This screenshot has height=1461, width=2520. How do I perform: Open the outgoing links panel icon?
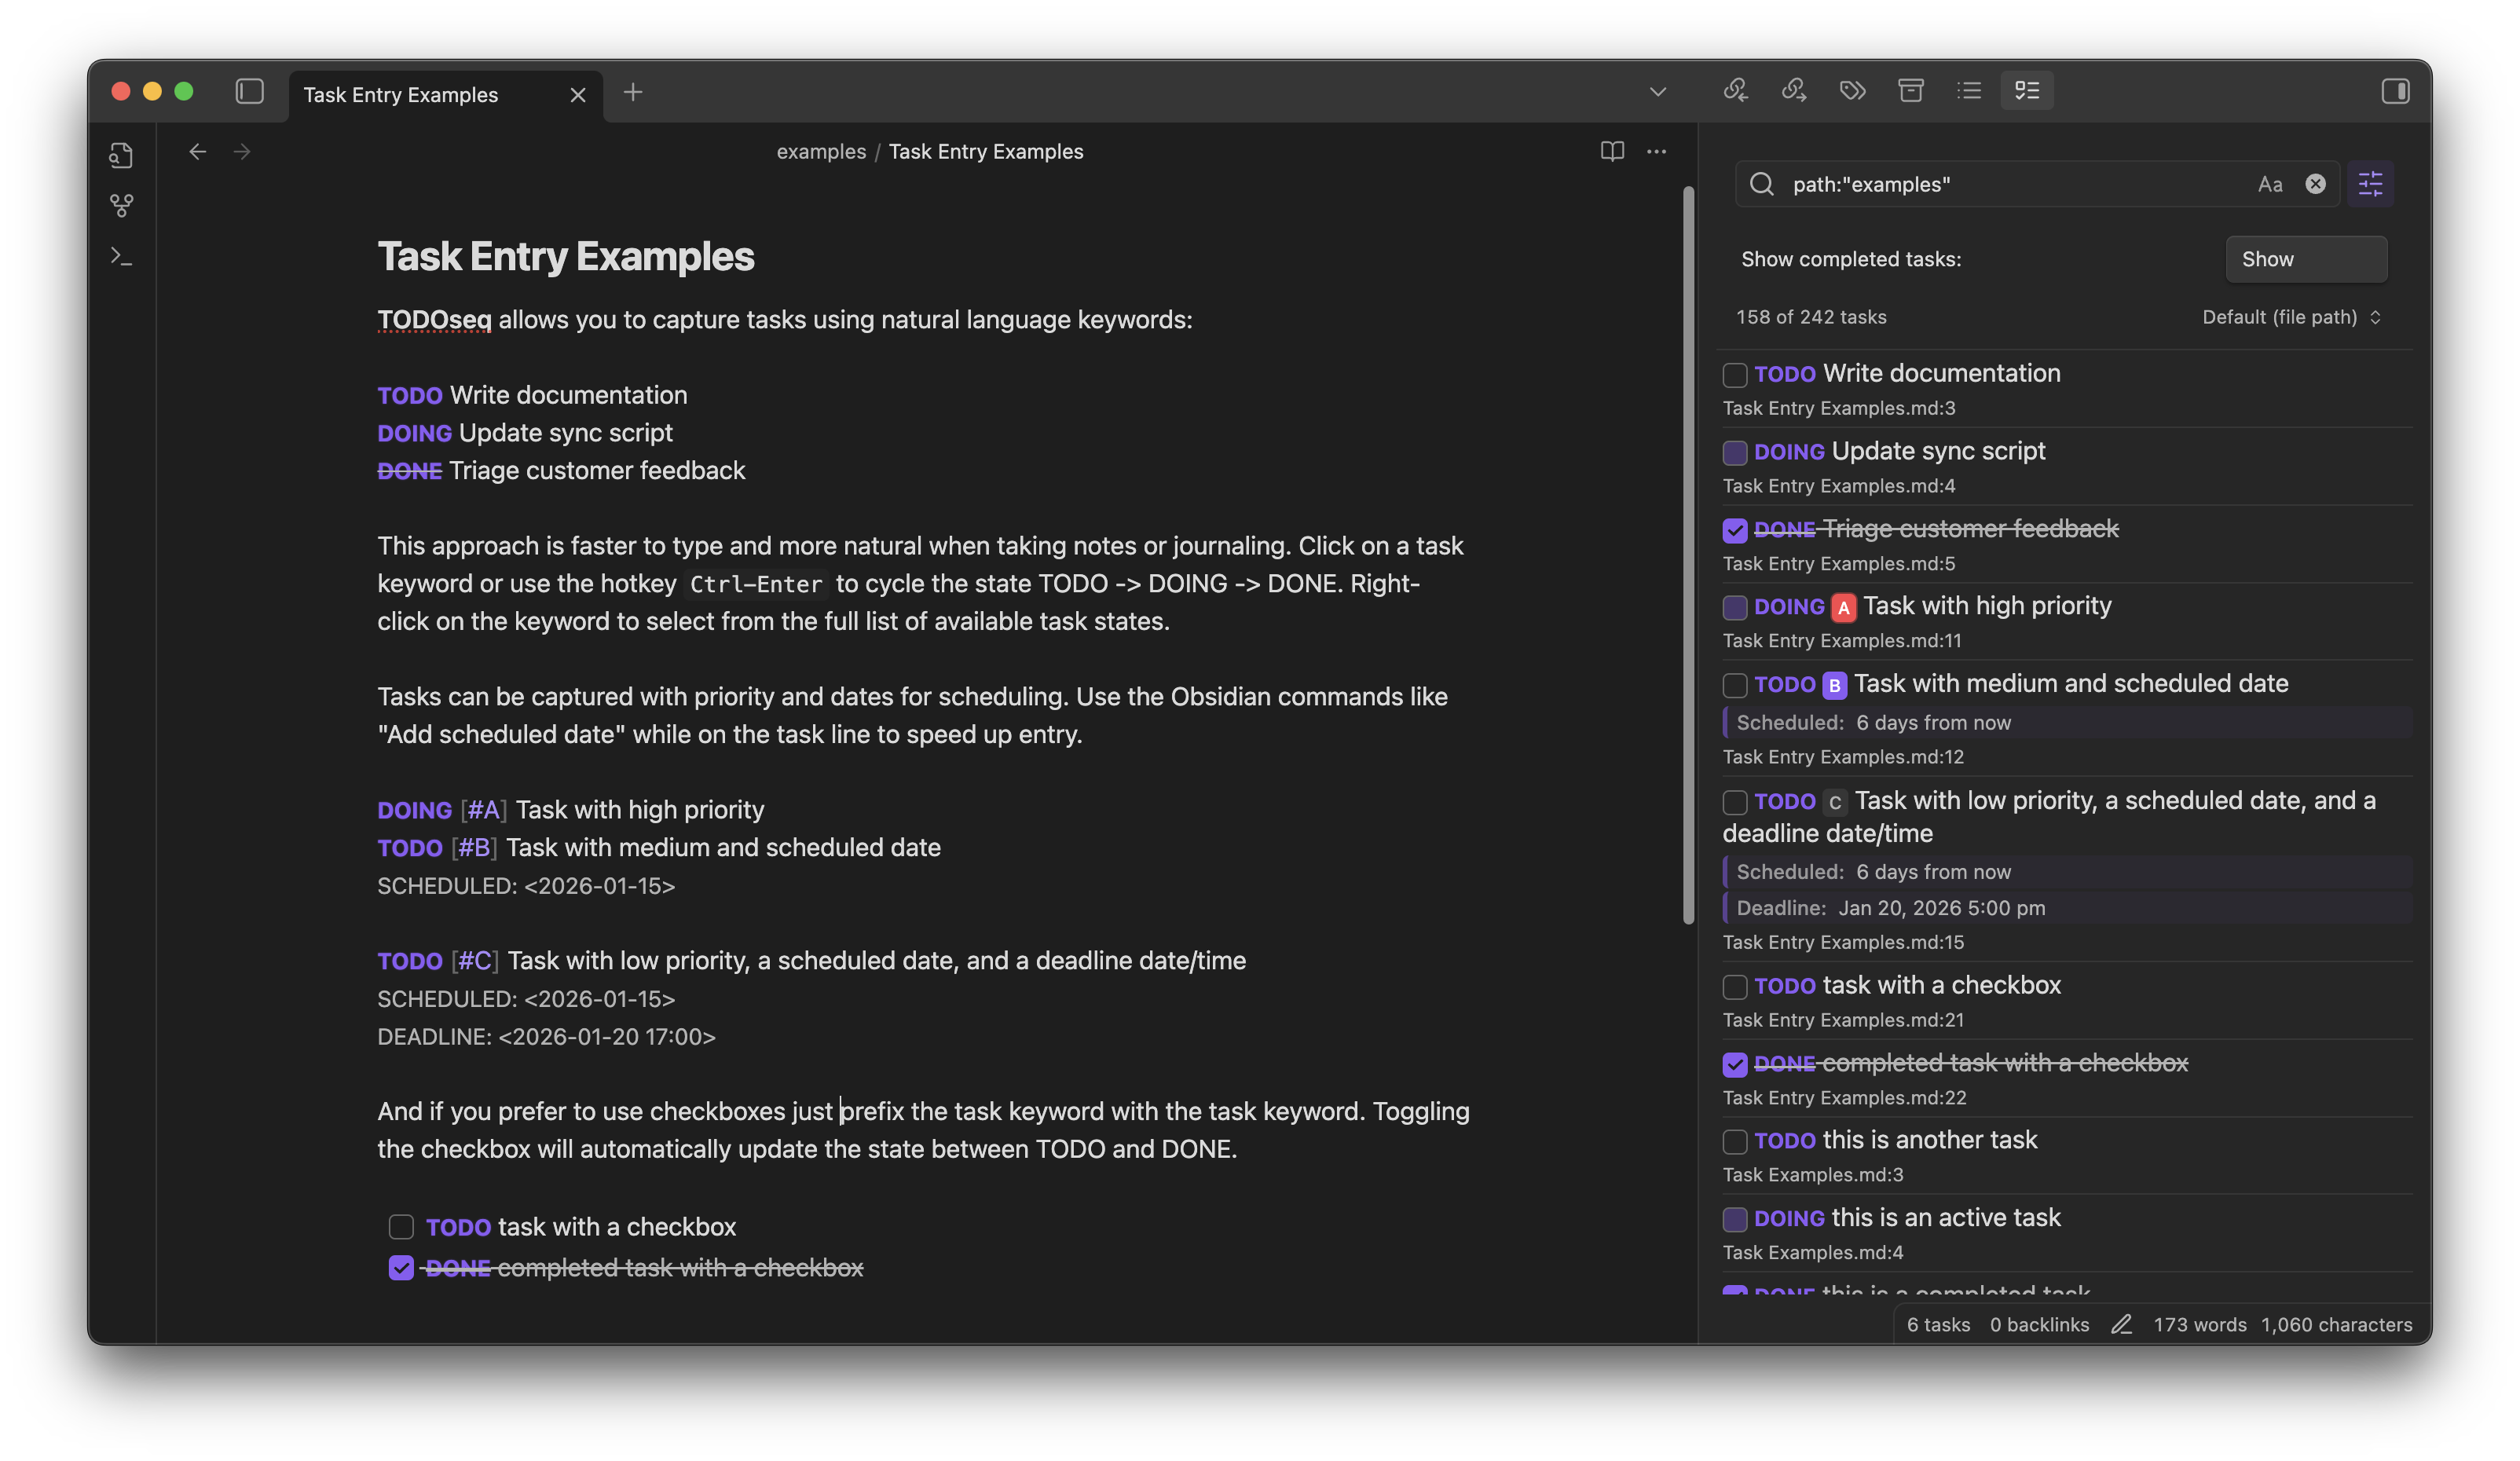coord(1794,90)
